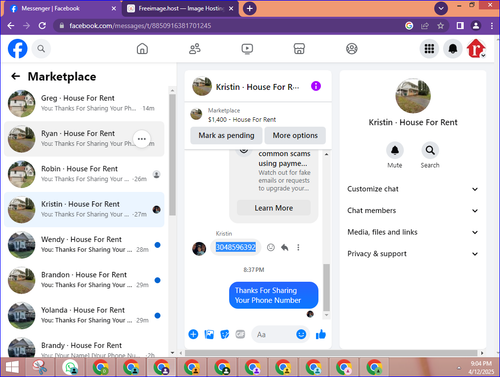Open Wendy - House For Rent chat
This screenshot has height=377, width=500.
click(x=84, y=245)
